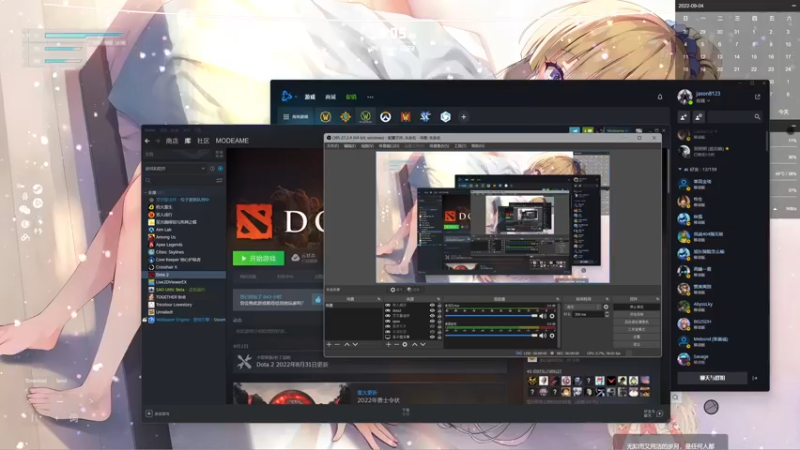Screen dimensions: 800x450
Task: Open the 文件(F) menu in OBS
Action: [x=333, y=146]
